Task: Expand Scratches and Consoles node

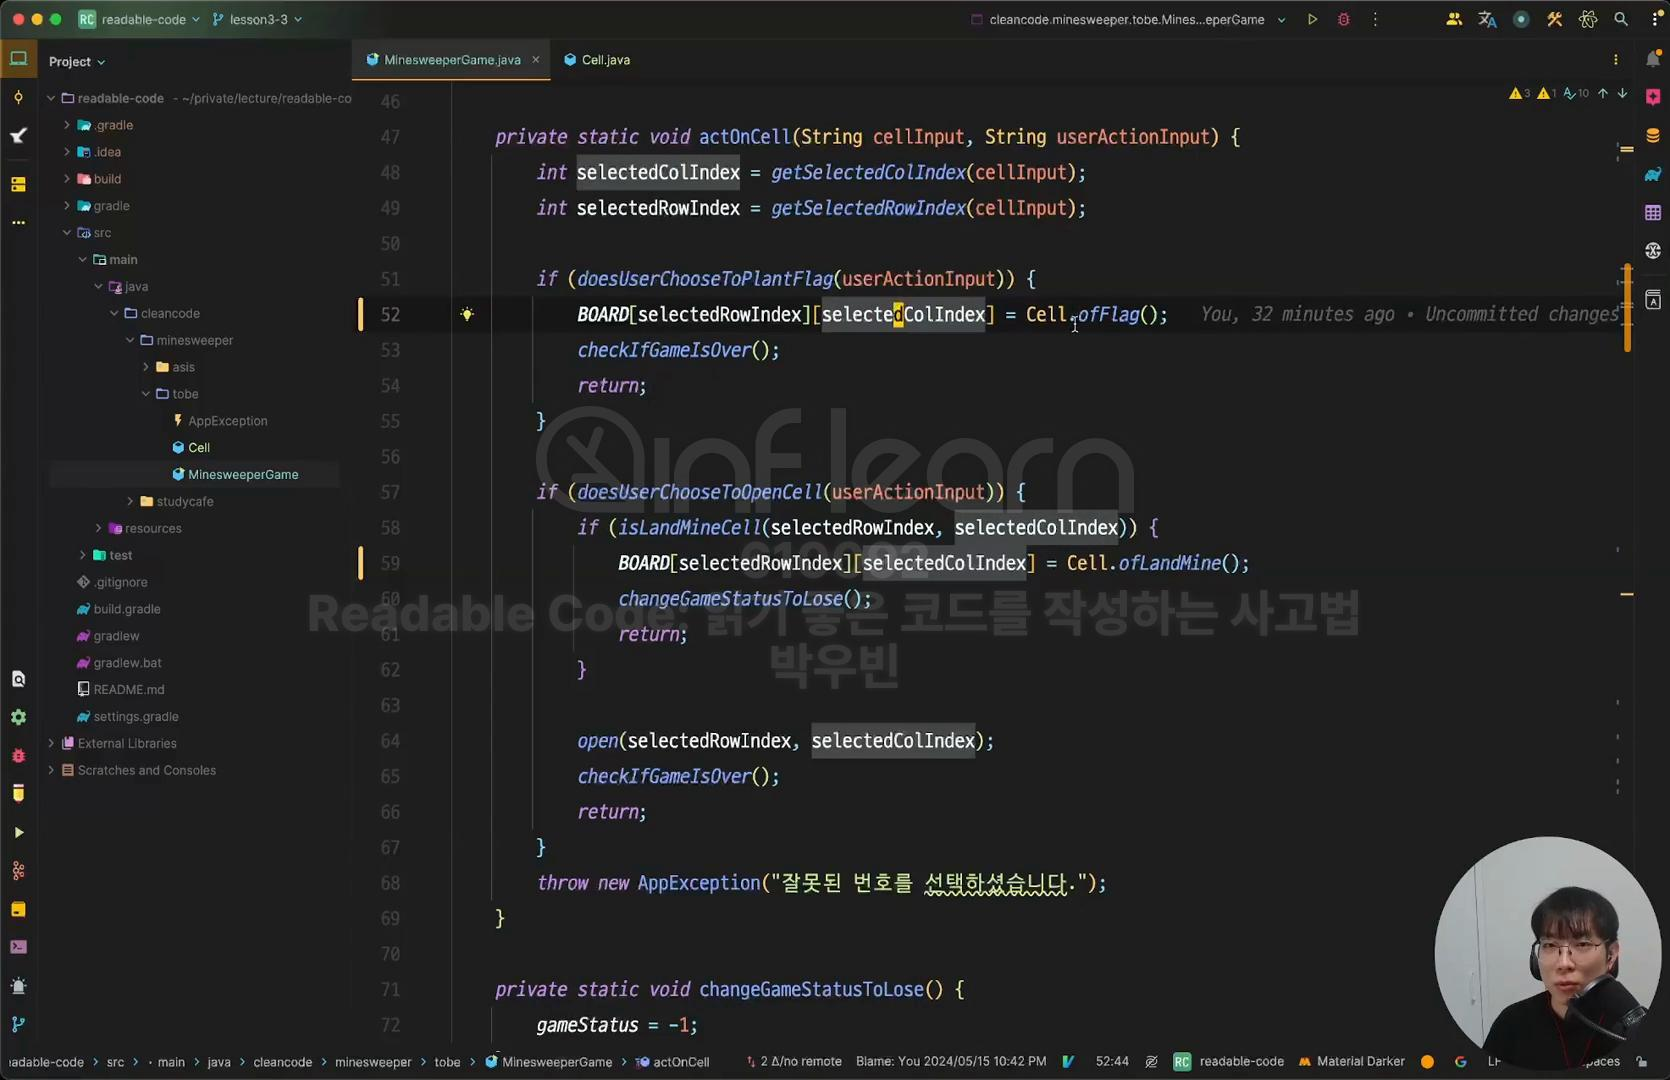Action: point(51,770)
